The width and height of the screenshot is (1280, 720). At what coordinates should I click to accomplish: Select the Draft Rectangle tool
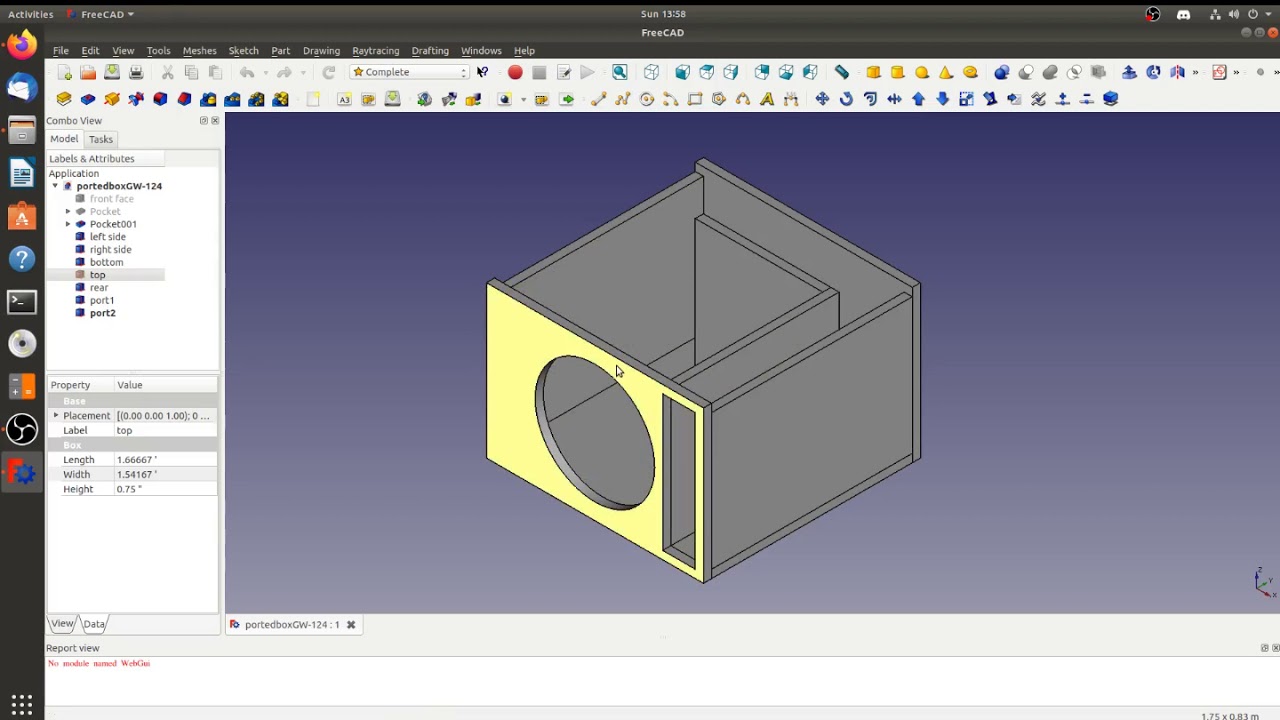pyautogui.click(x=695, y=99)
